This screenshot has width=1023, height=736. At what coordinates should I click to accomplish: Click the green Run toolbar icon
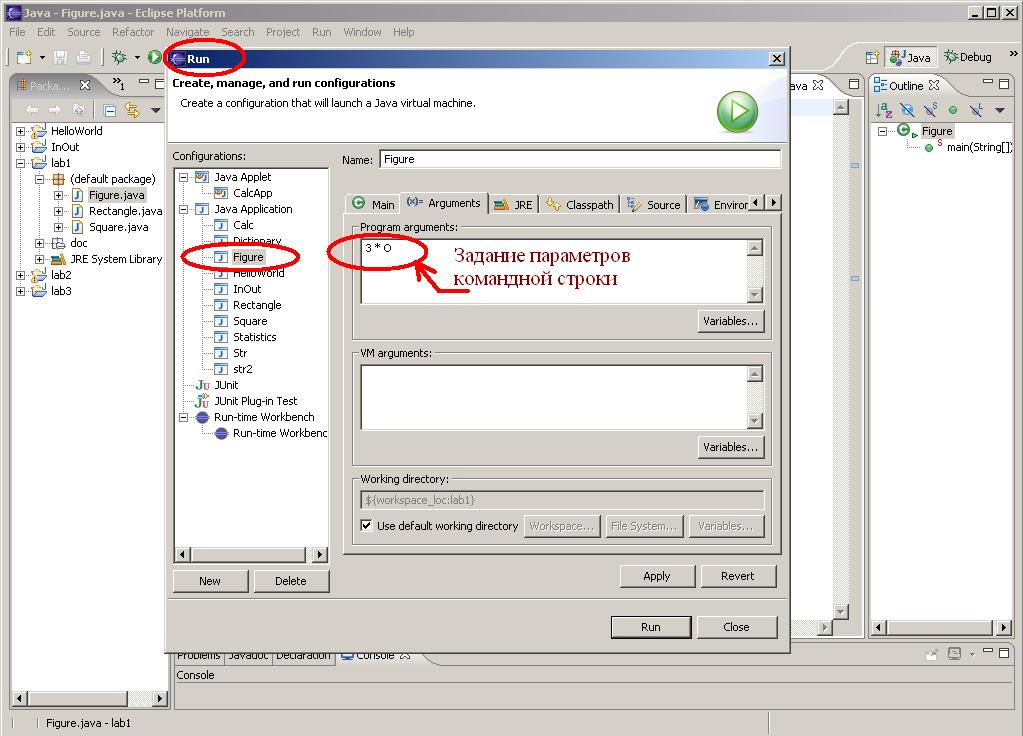(155, 57)
